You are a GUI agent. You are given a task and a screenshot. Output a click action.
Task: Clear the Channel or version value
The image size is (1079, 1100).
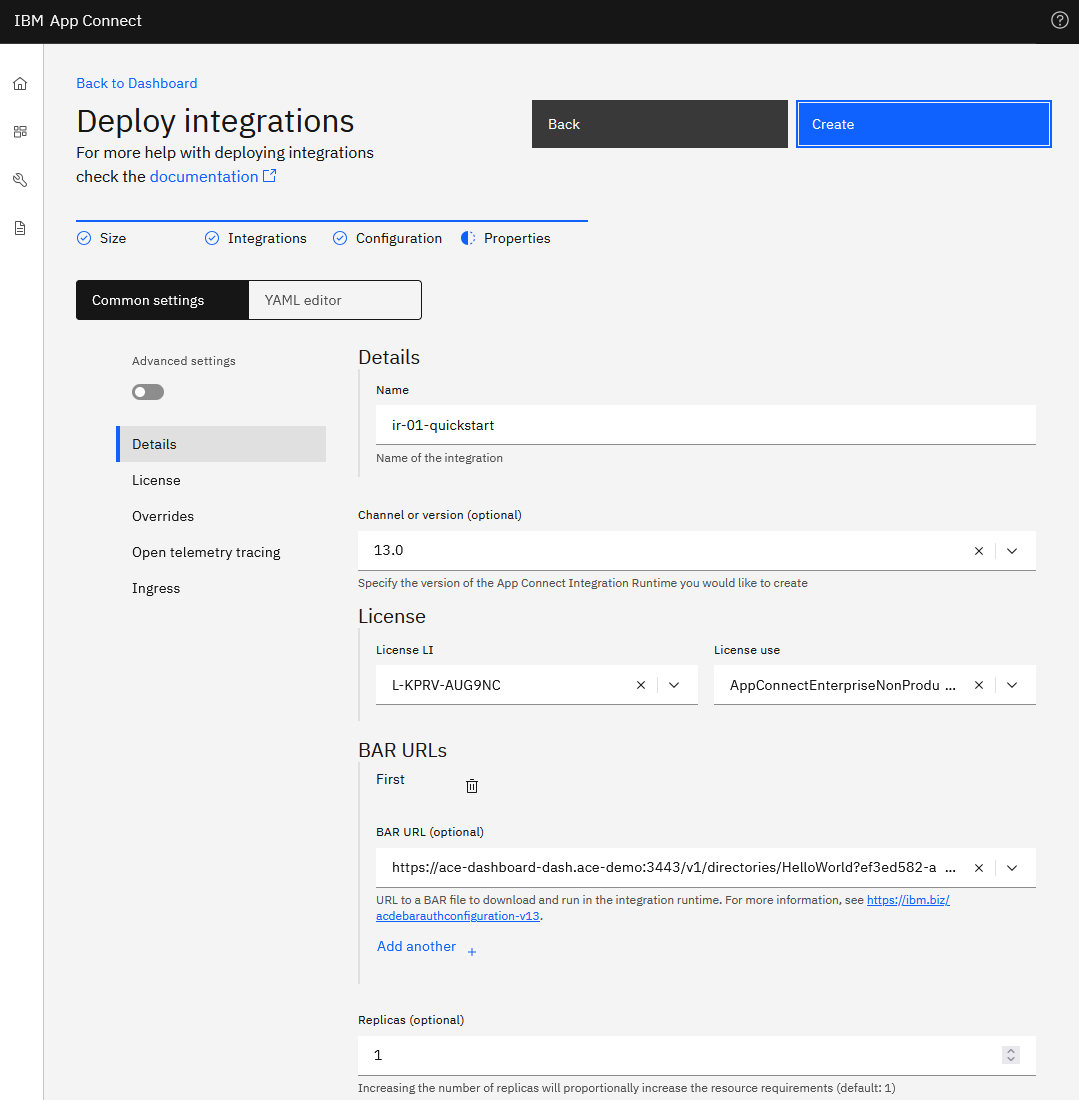pyautogui.click(x=979, y=551)
